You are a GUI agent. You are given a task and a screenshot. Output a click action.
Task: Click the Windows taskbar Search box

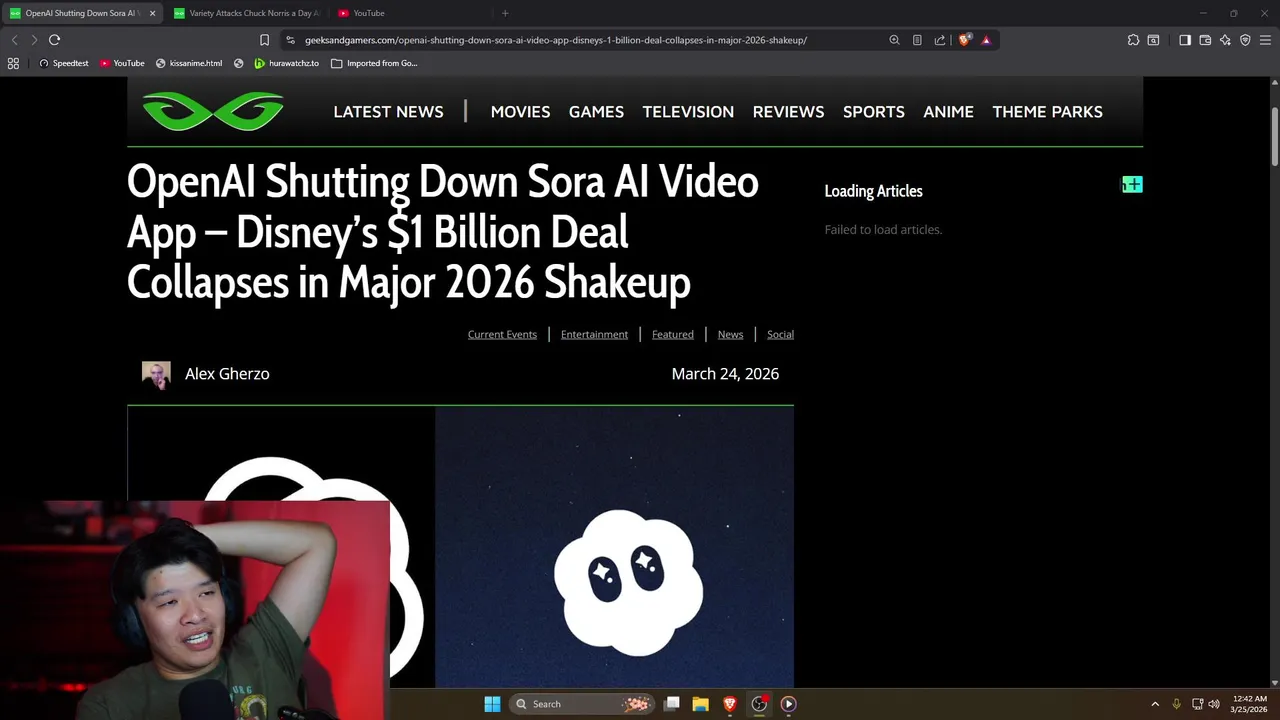[x=582, y=704]
